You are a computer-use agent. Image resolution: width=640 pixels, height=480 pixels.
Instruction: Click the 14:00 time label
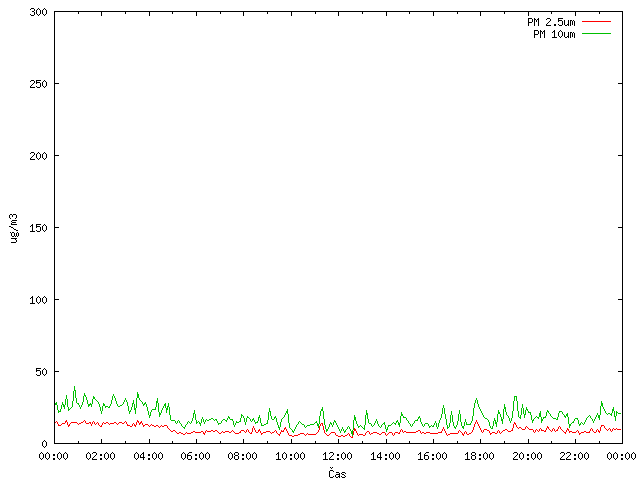coord(385,456)
